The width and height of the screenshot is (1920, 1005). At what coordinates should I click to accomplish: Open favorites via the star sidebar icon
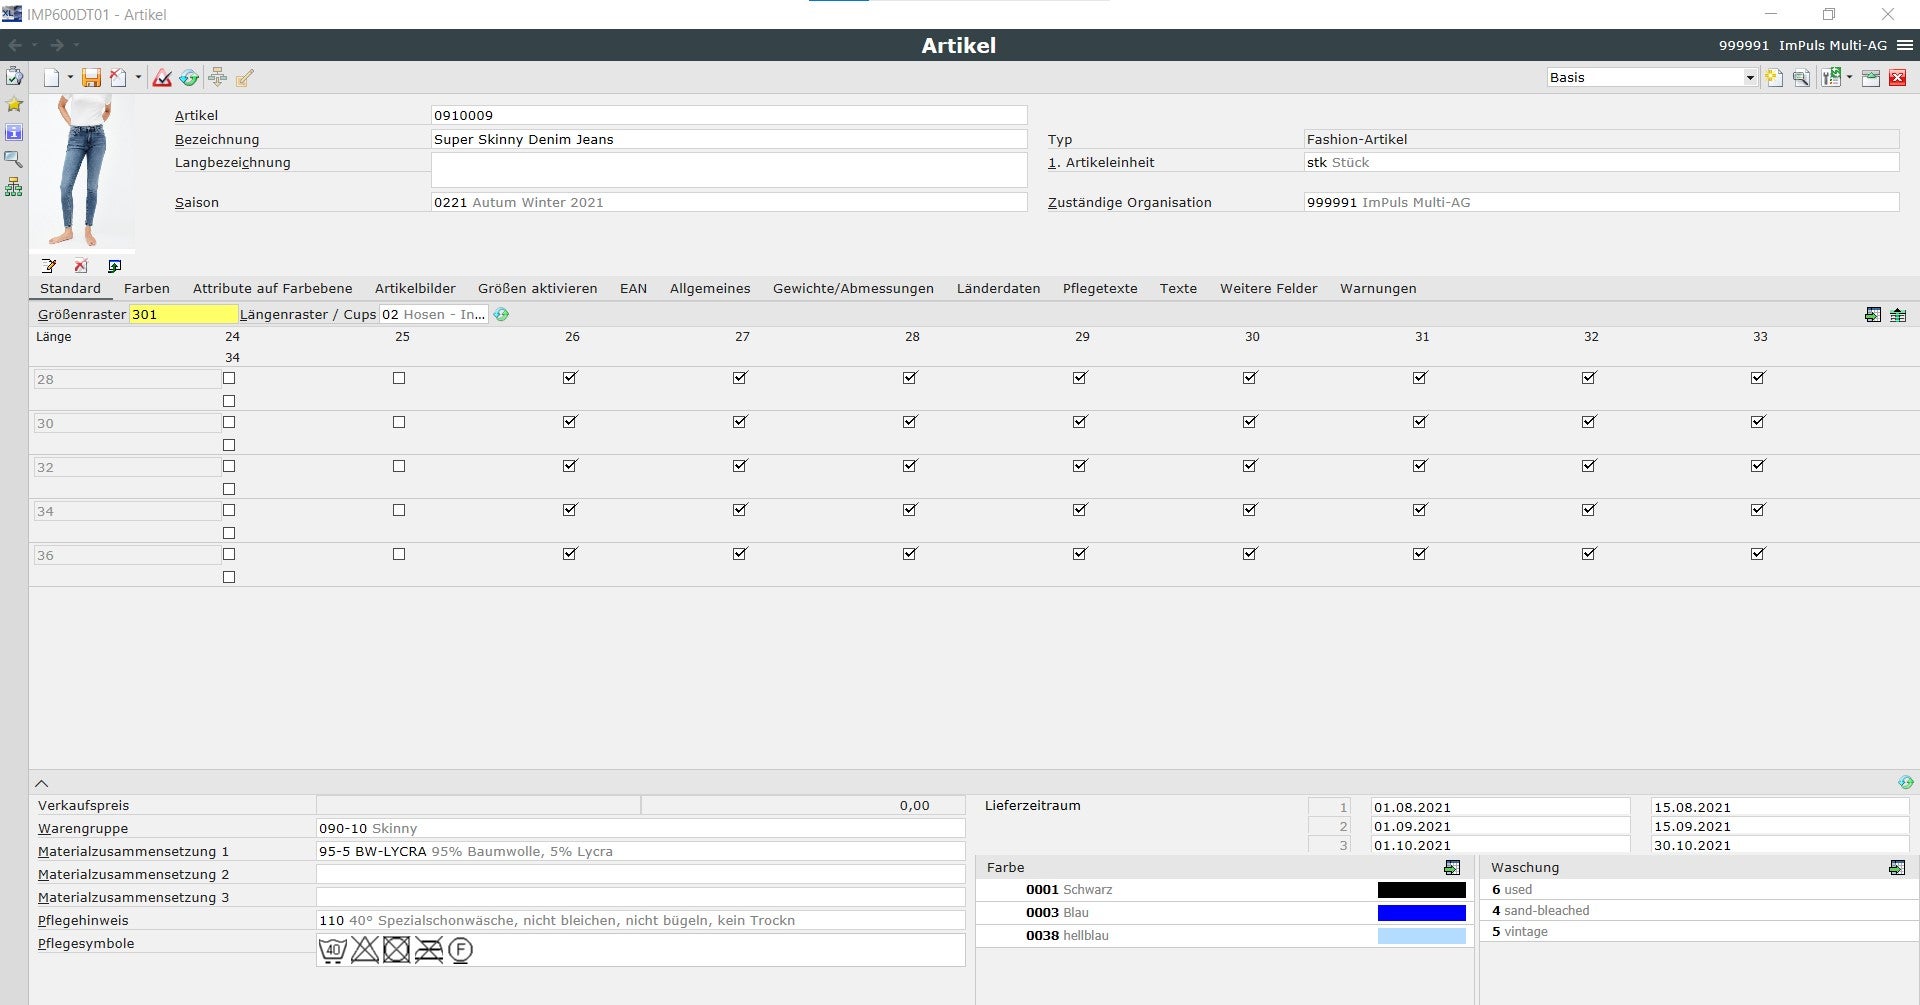[x=14, y=104]
